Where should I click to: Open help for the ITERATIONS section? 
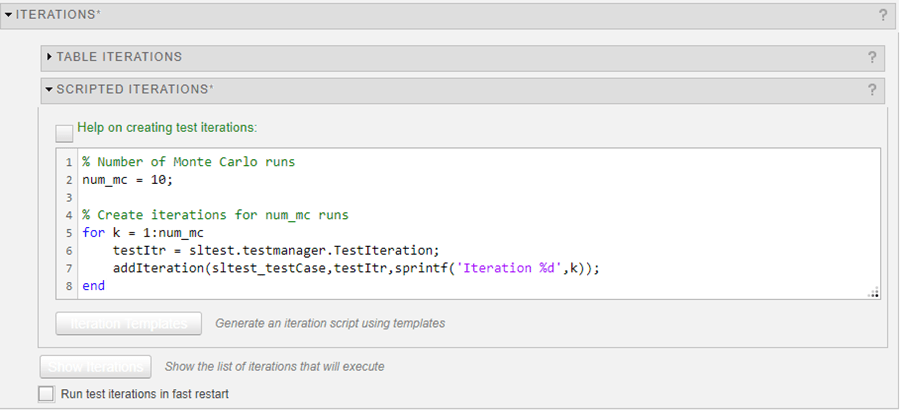pos(883,15)
